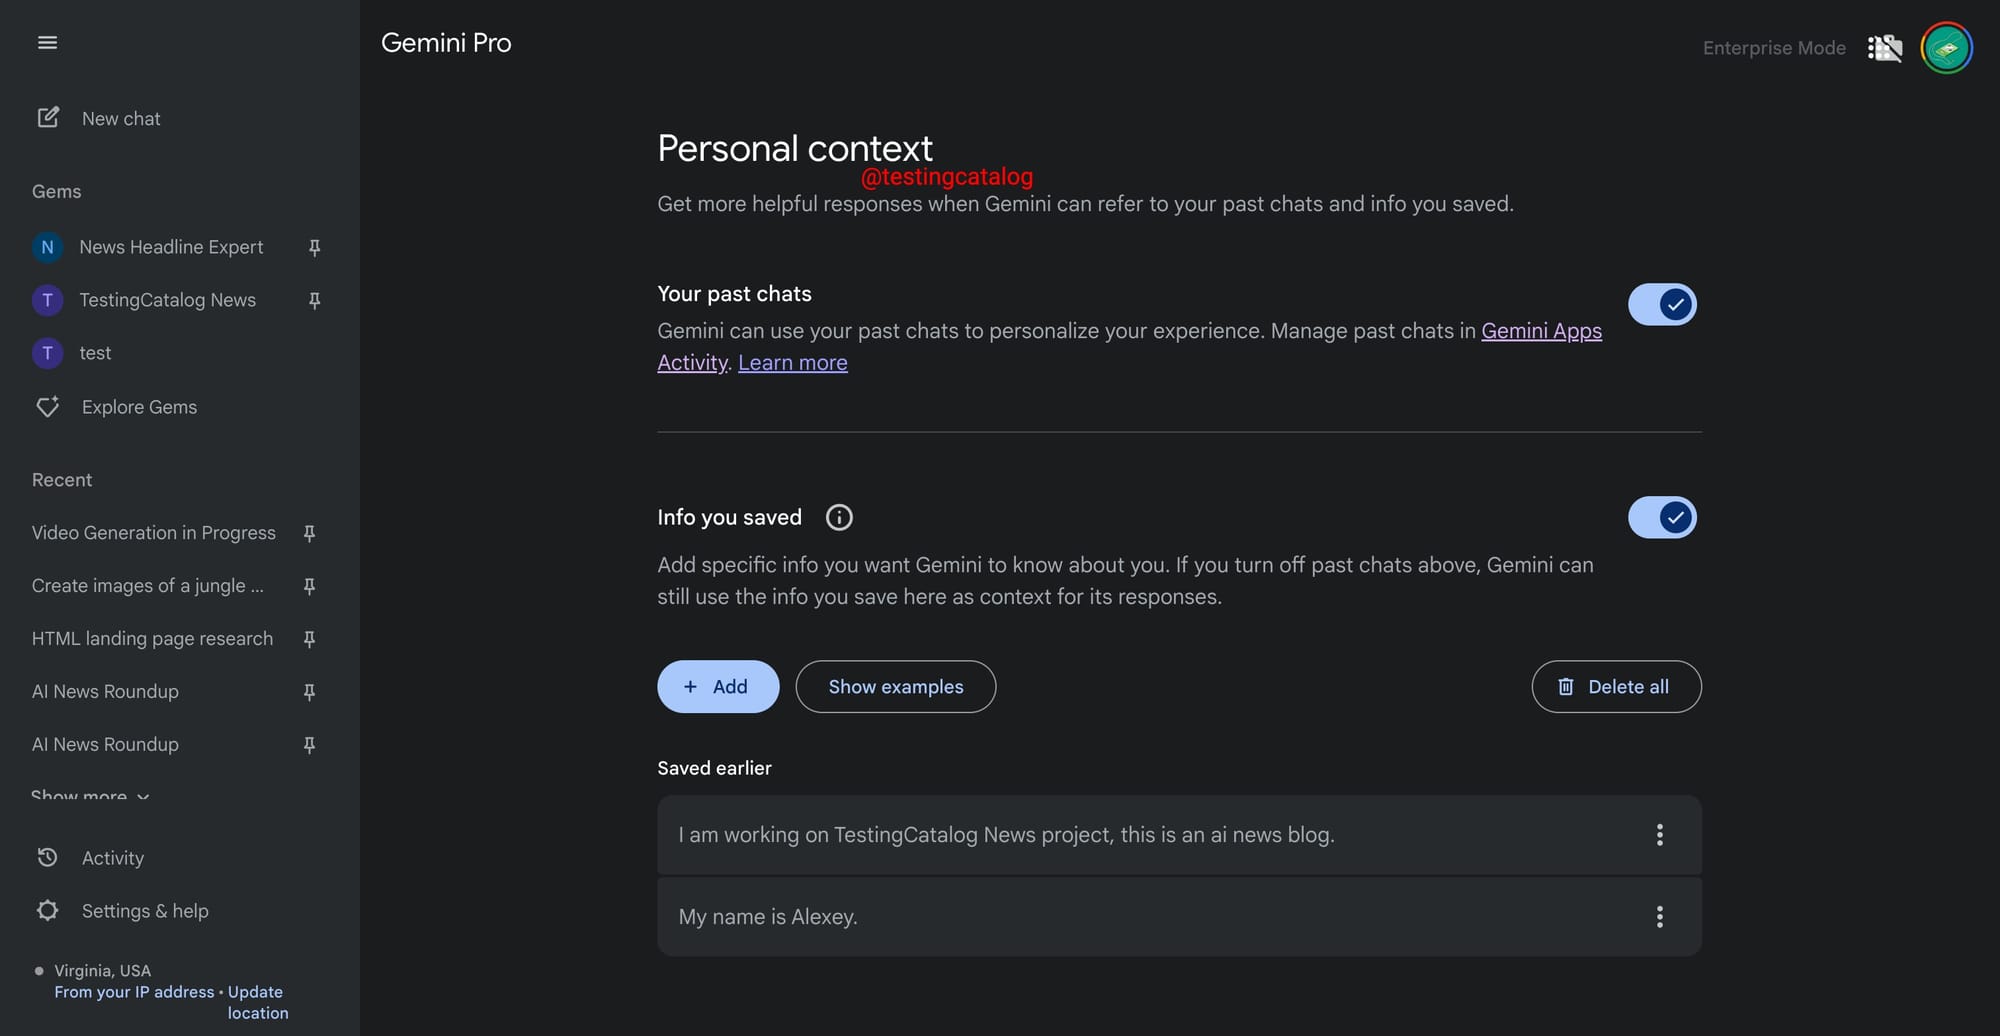Open the Learn more link
The height and width of the screenshot is (1036, 2000).
792,363
